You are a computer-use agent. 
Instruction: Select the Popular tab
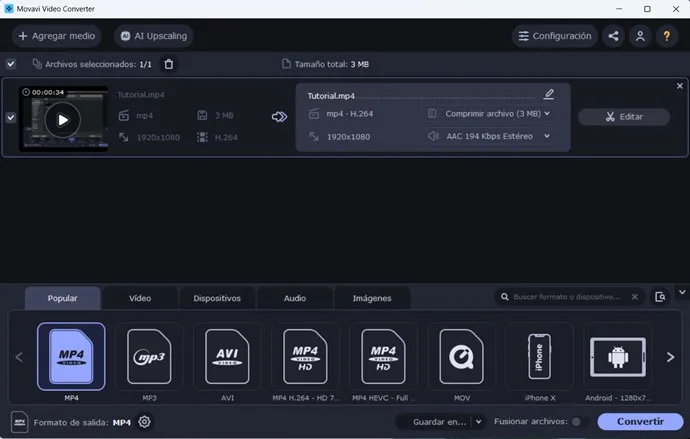point(62,298)
